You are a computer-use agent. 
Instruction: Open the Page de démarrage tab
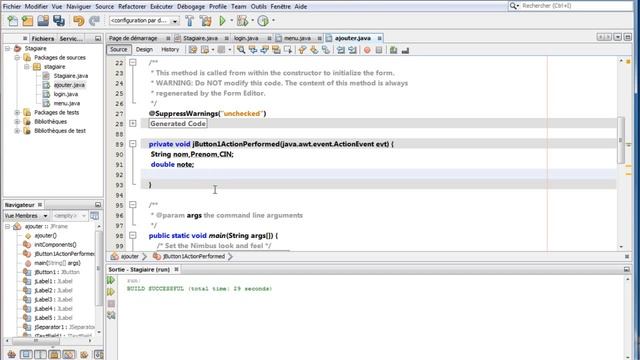coord(133,38)
